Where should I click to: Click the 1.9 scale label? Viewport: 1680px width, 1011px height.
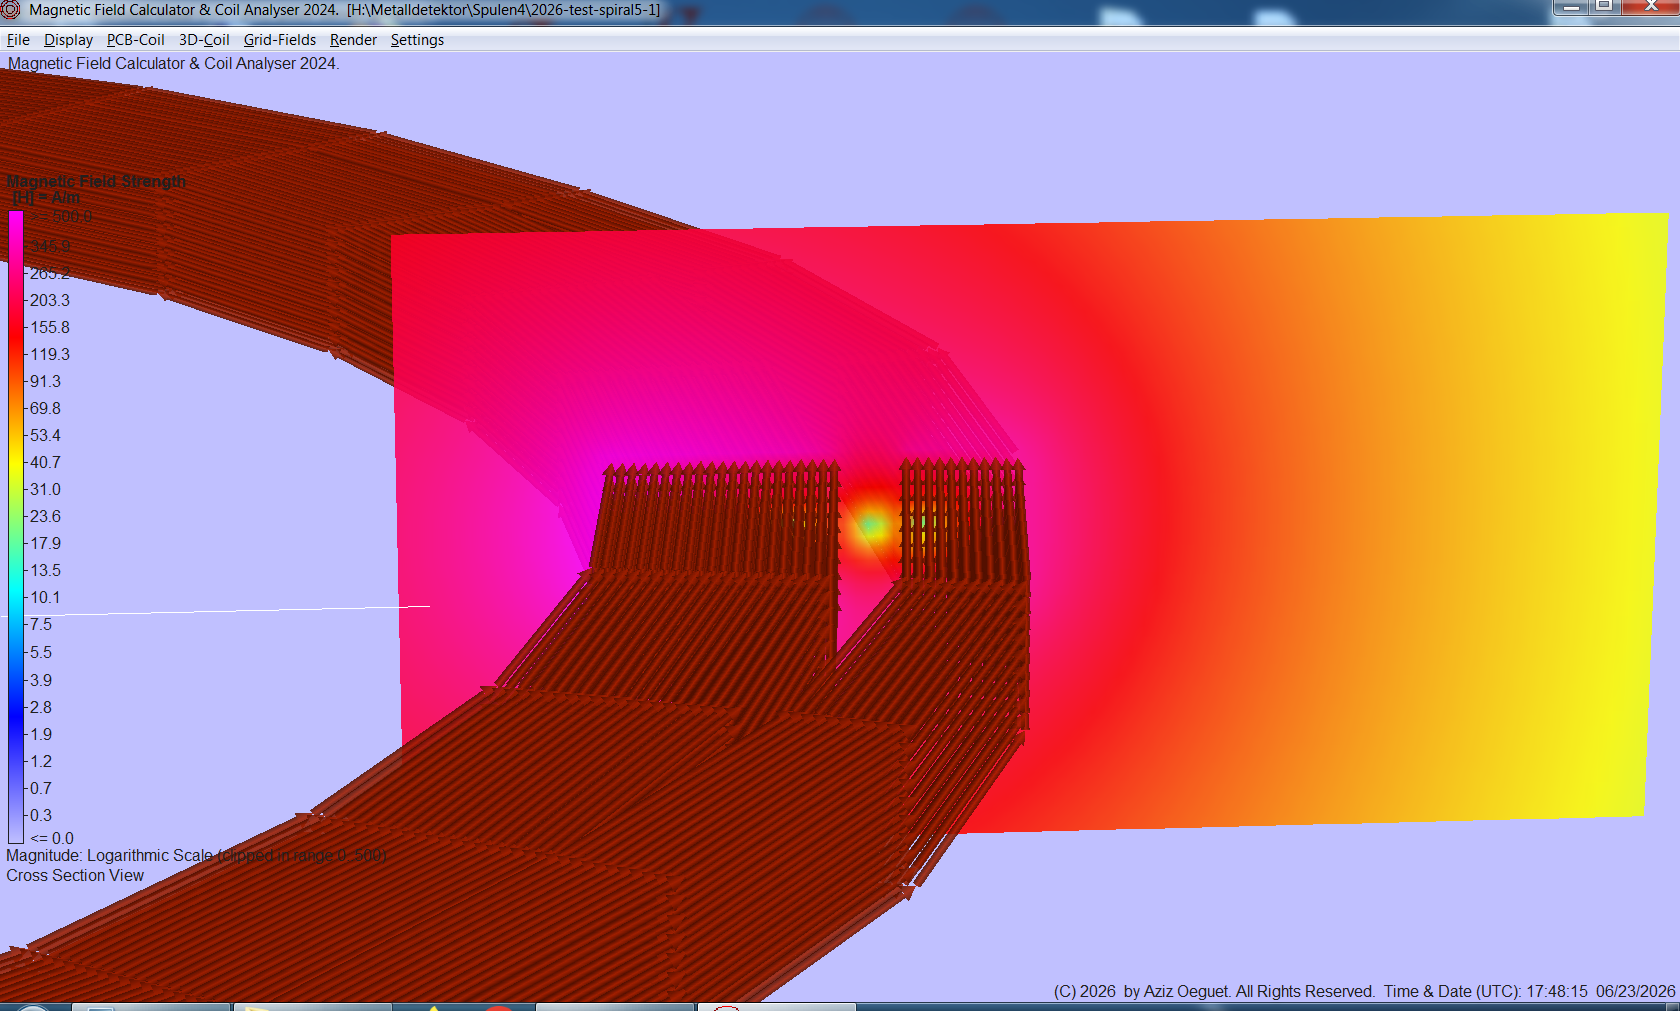[41, 734]
